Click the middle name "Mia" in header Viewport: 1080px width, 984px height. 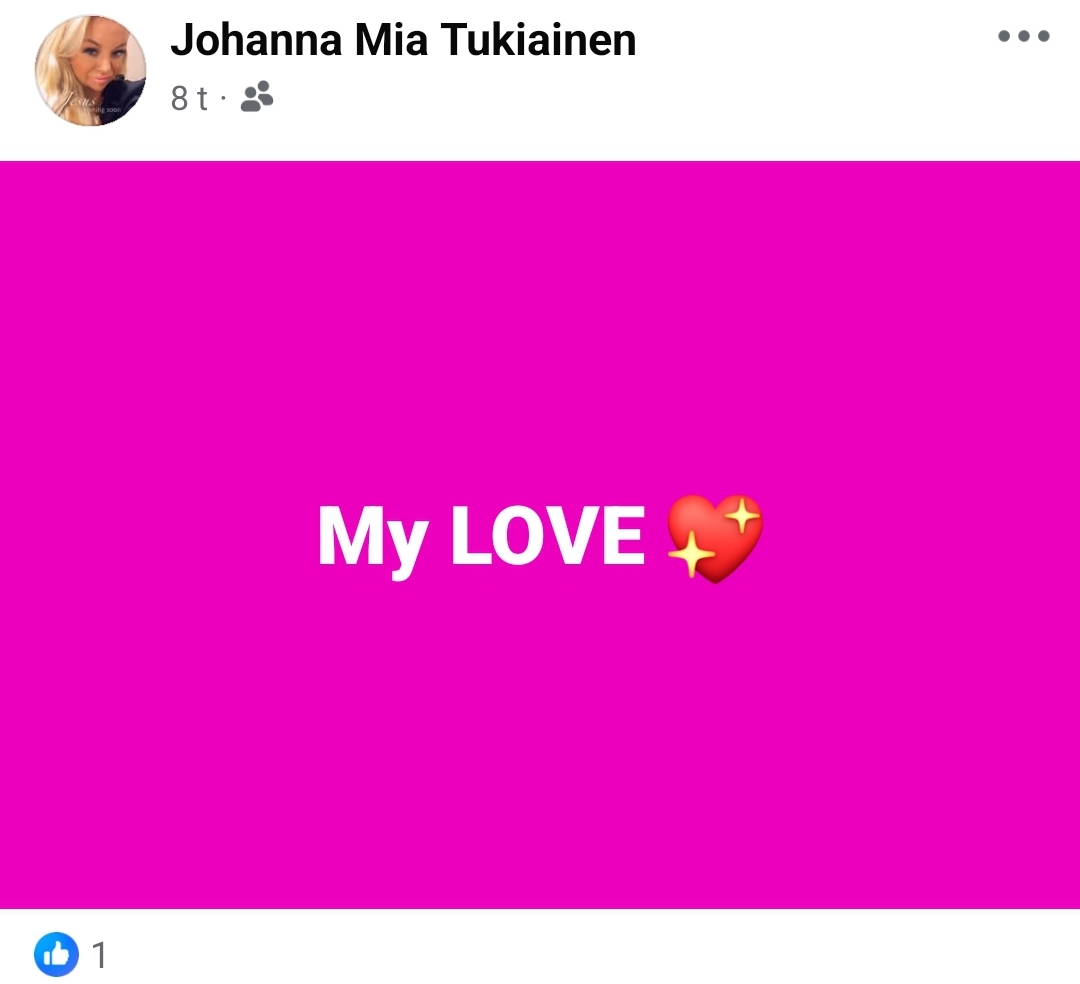391,39
